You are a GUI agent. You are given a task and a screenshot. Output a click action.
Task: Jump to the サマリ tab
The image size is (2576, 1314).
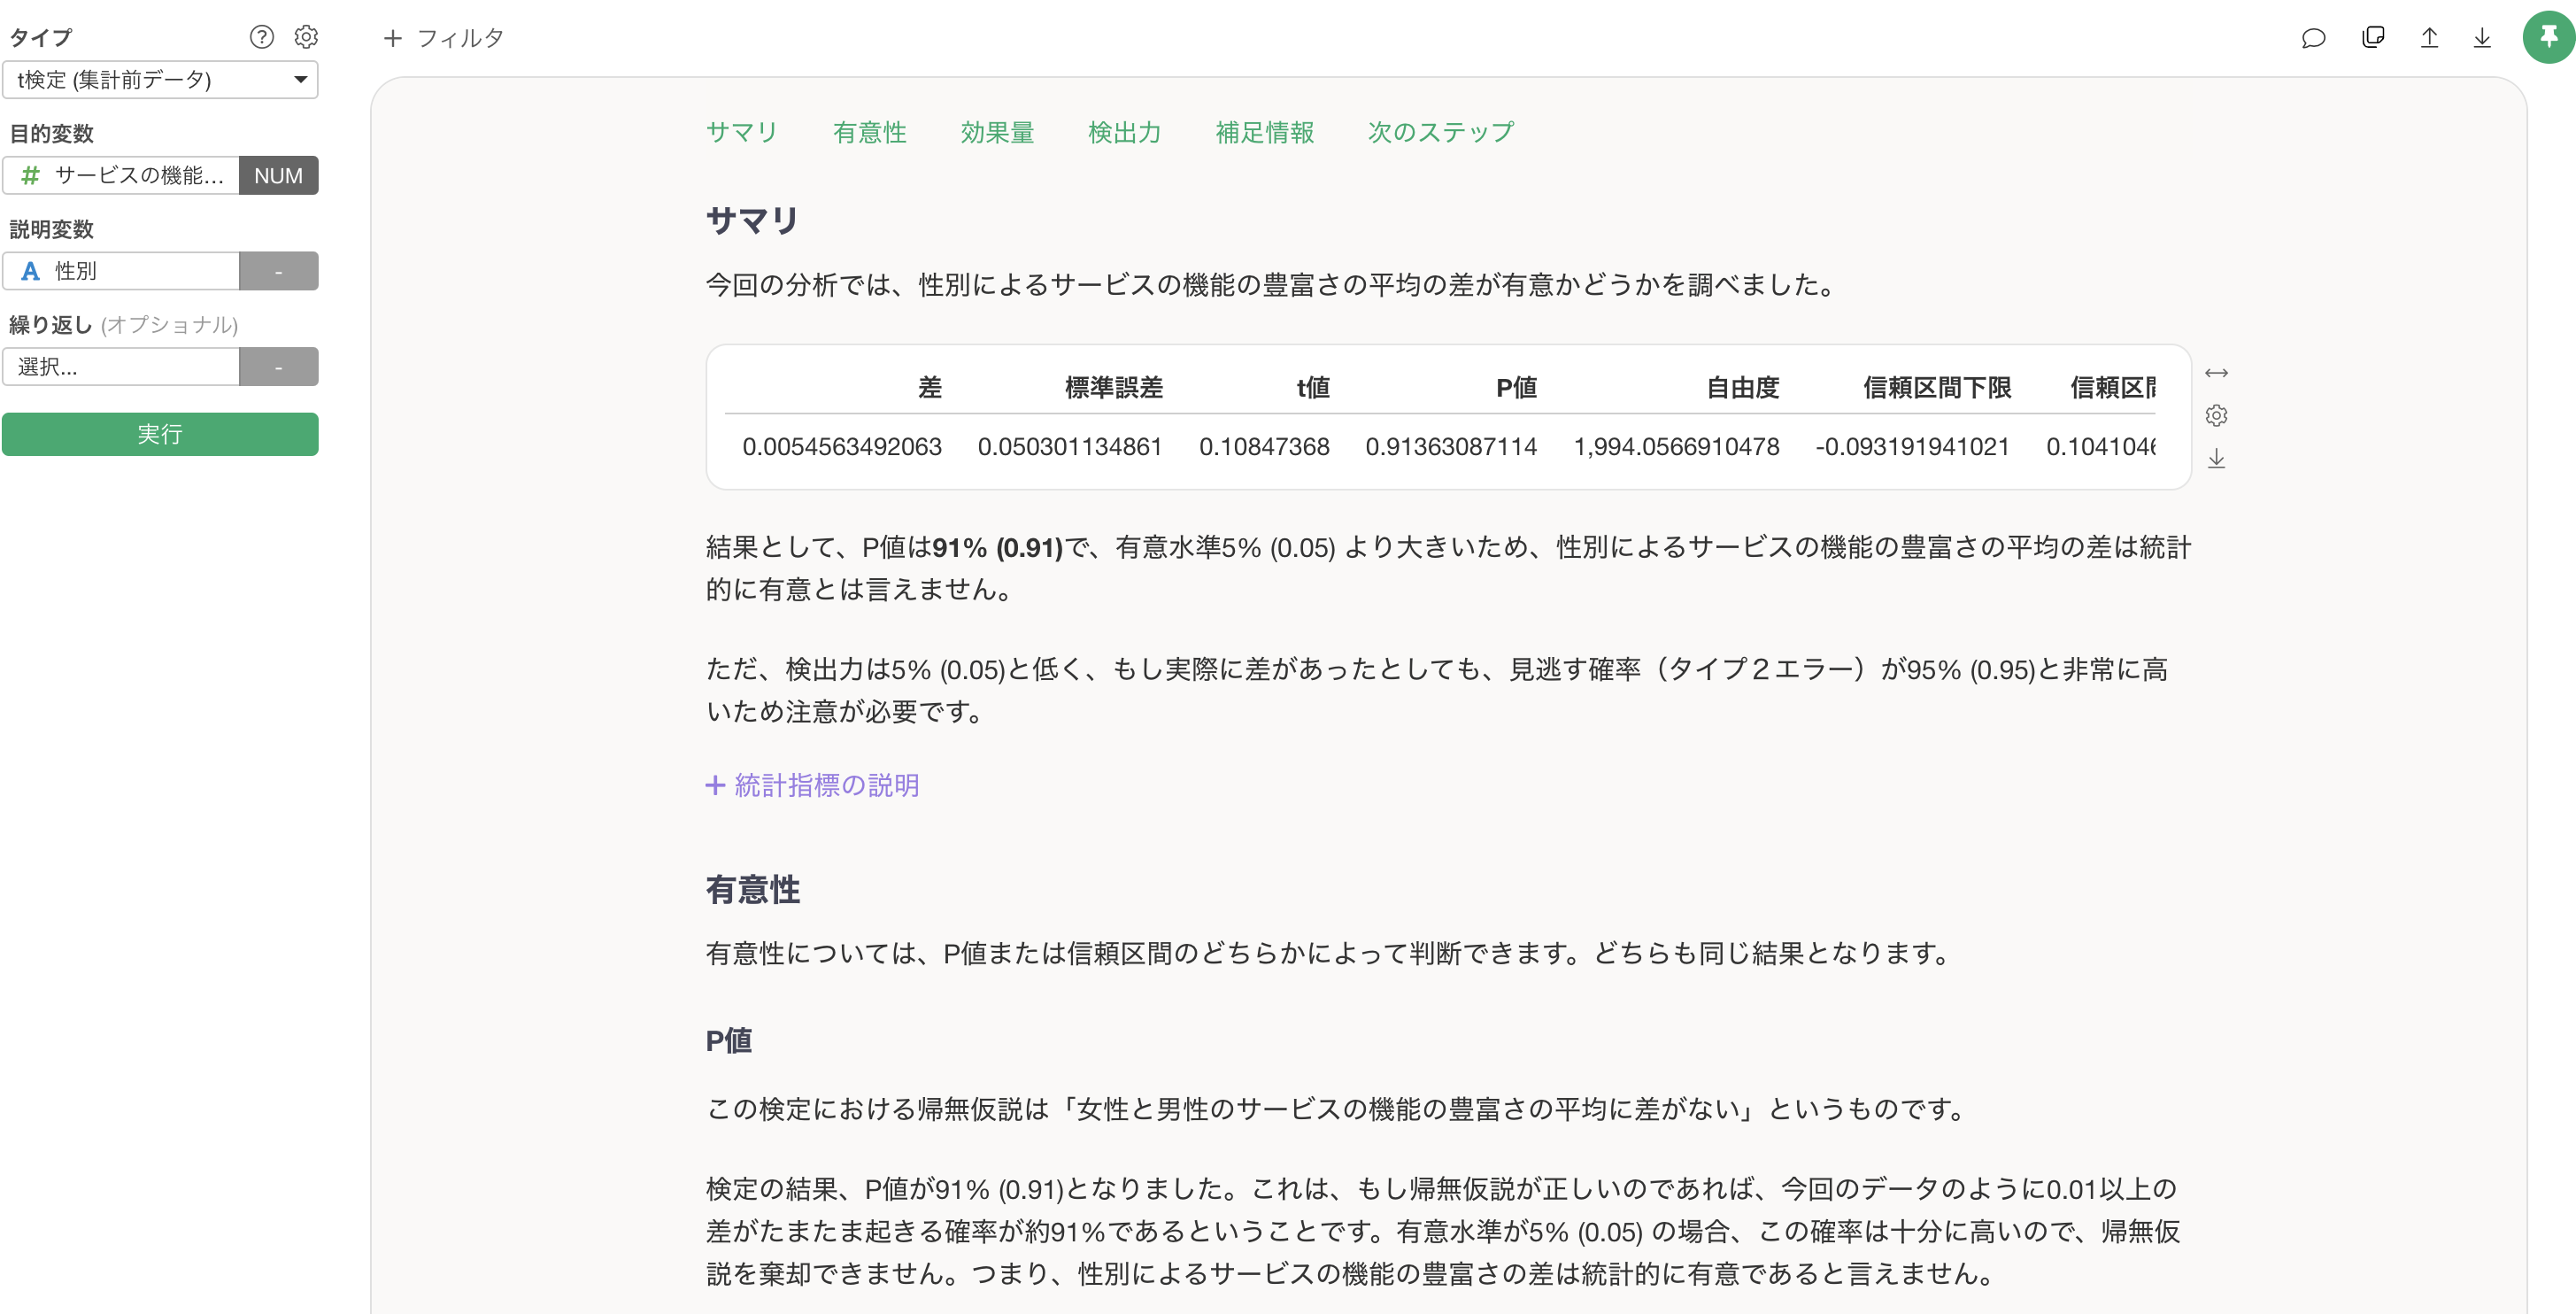point(742,132)
